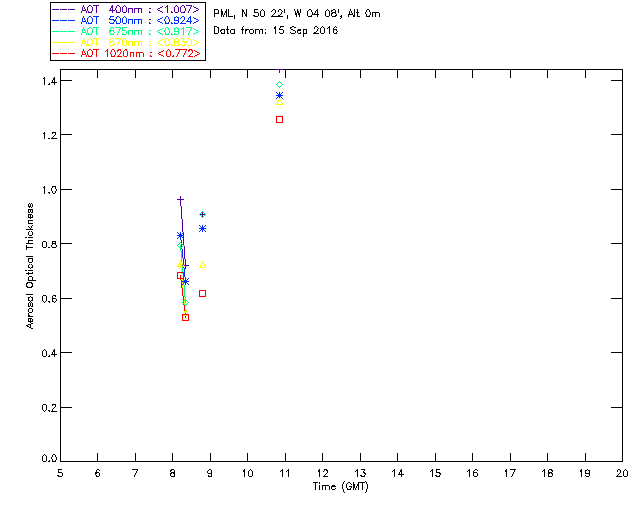Select the AOT 870nm legend entry

[x=127, y=42]
